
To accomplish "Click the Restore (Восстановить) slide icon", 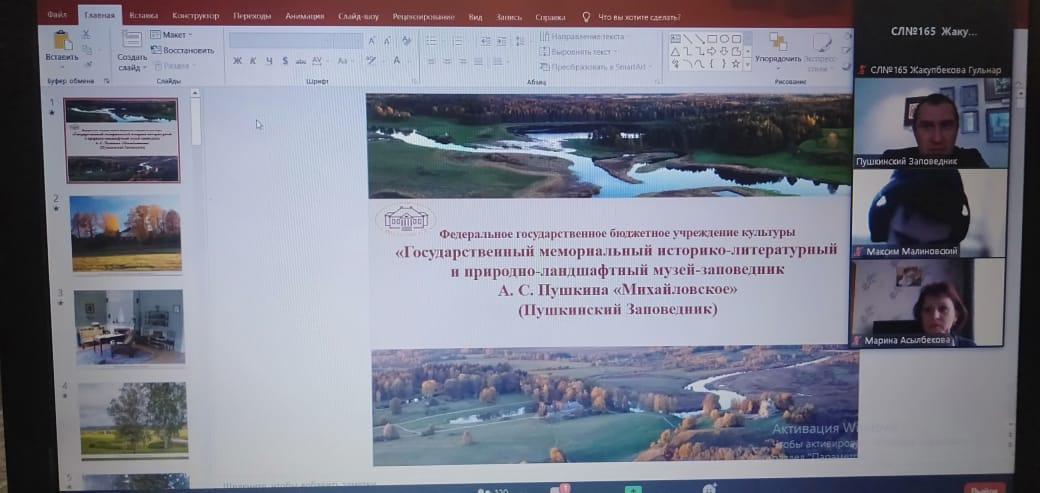I will (x=183, y=50).
